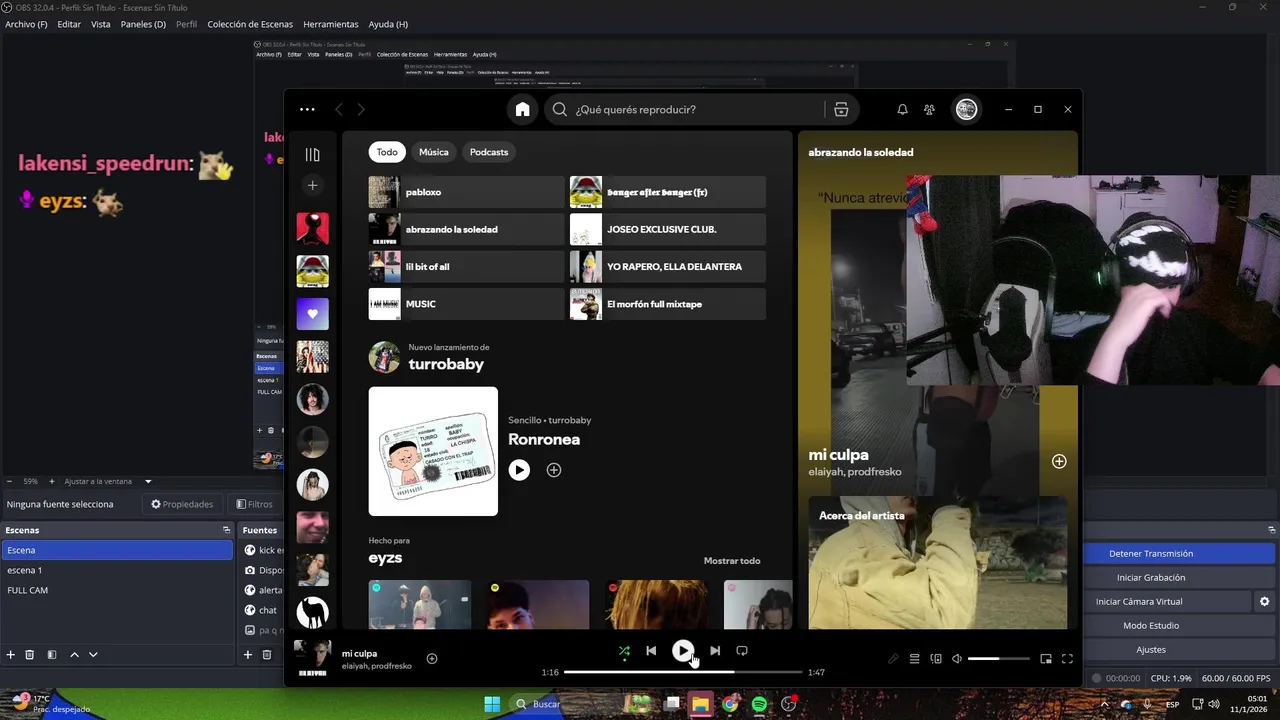Go forward in Spotify navigation
This screenshot has width=1280, height=720.
[361, 110]
